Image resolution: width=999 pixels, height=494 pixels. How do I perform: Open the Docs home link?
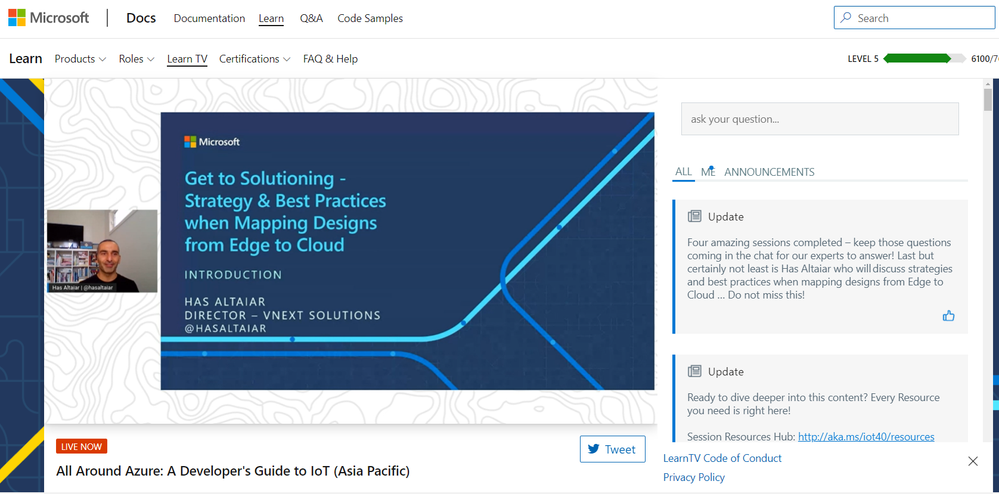141,18
